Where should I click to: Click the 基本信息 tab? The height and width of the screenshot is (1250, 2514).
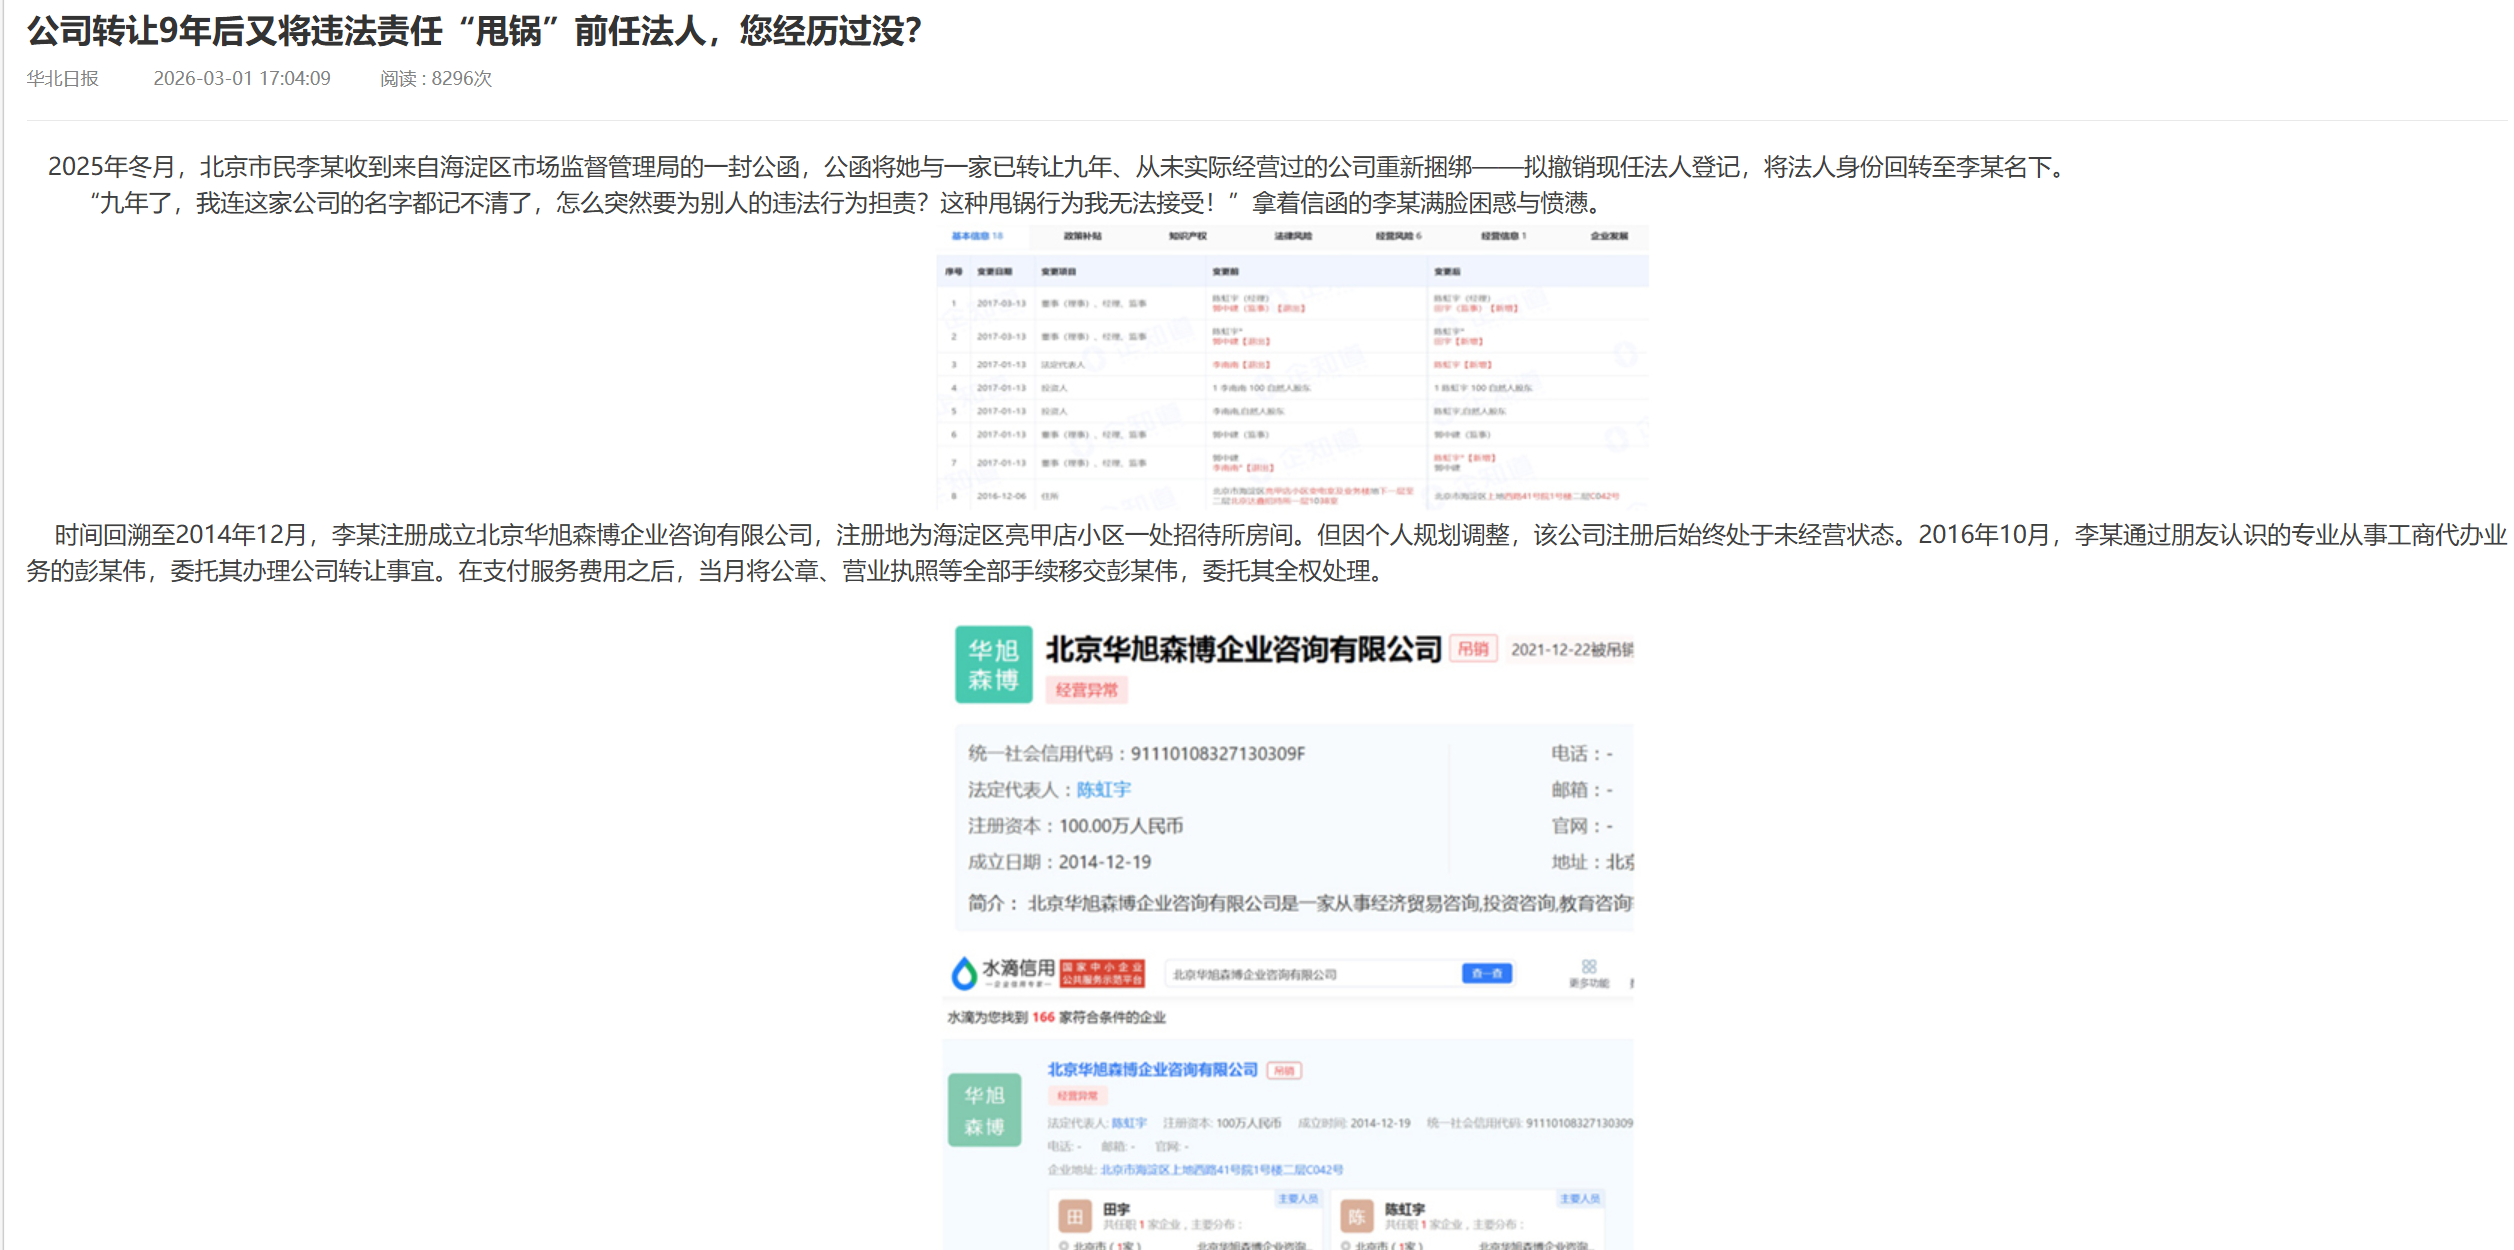coord(976,236)
